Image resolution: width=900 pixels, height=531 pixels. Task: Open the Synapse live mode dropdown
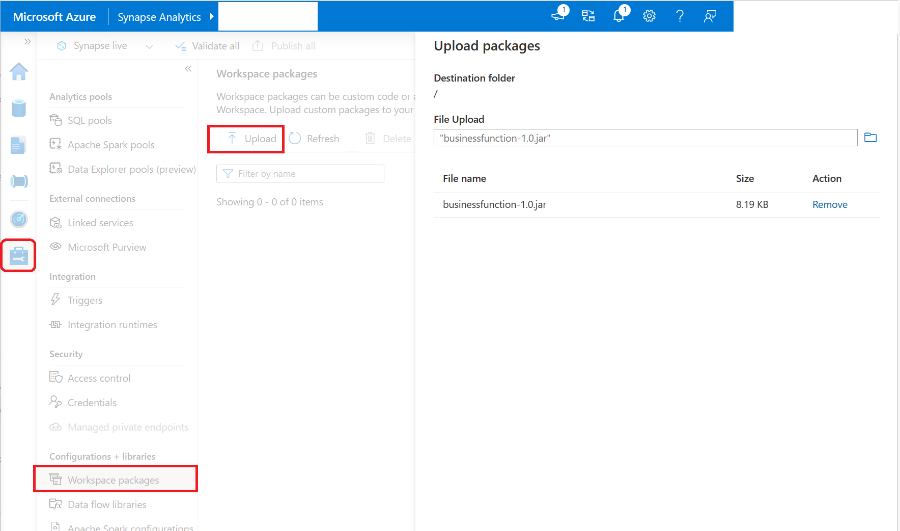coord(105,46)
